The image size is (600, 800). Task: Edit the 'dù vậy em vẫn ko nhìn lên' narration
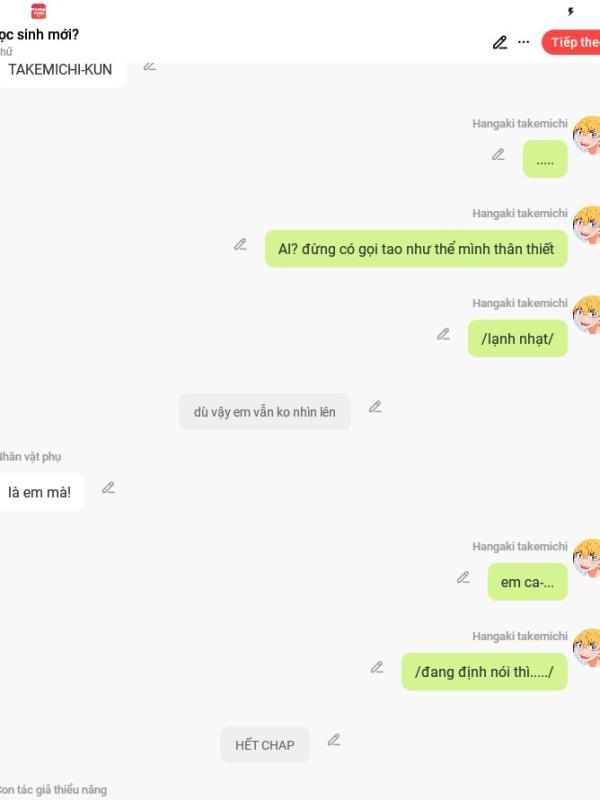click(375, 407)
